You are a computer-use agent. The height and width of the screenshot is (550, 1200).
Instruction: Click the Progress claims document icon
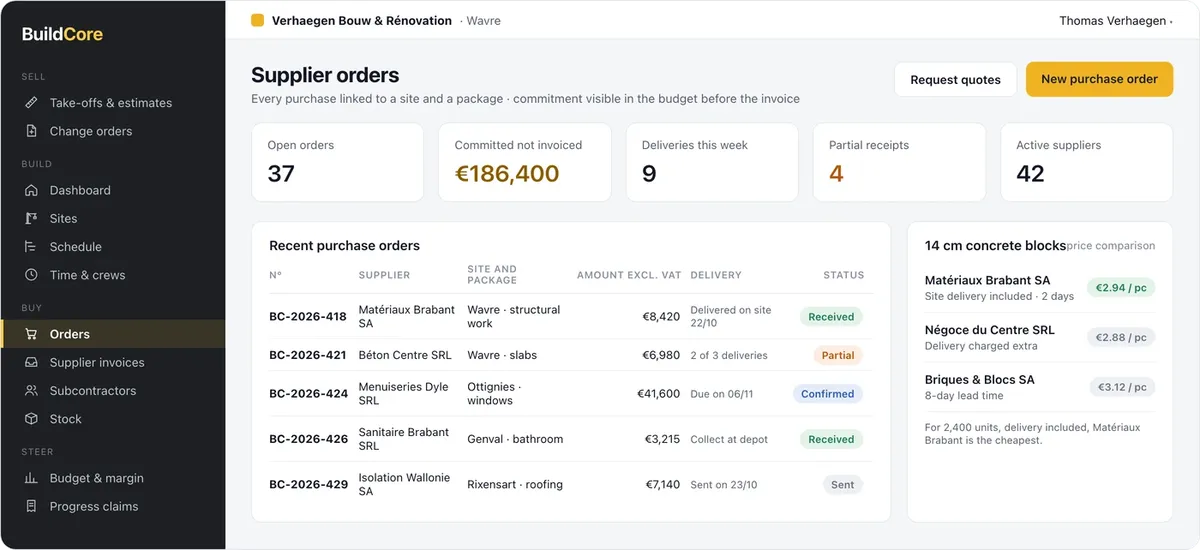coord(31,506)
